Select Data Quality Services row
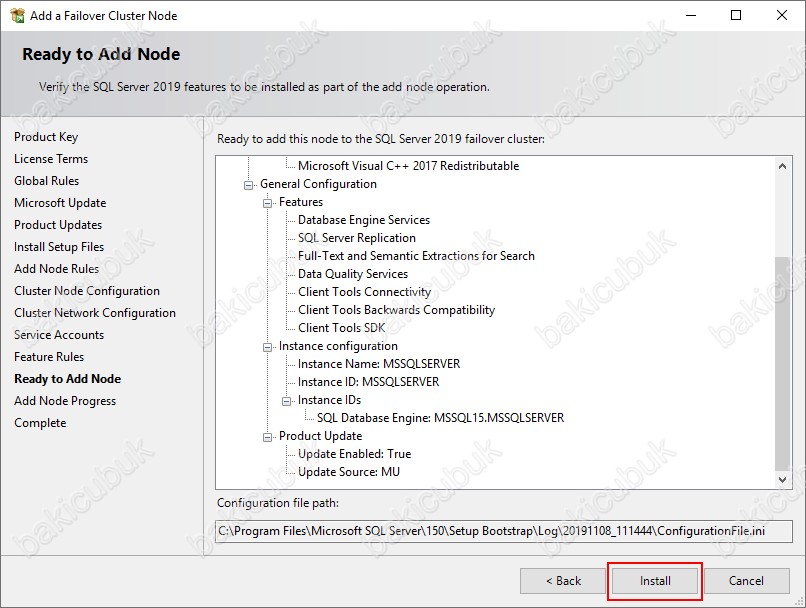This screenshot has height=608, width=806. 353,274
